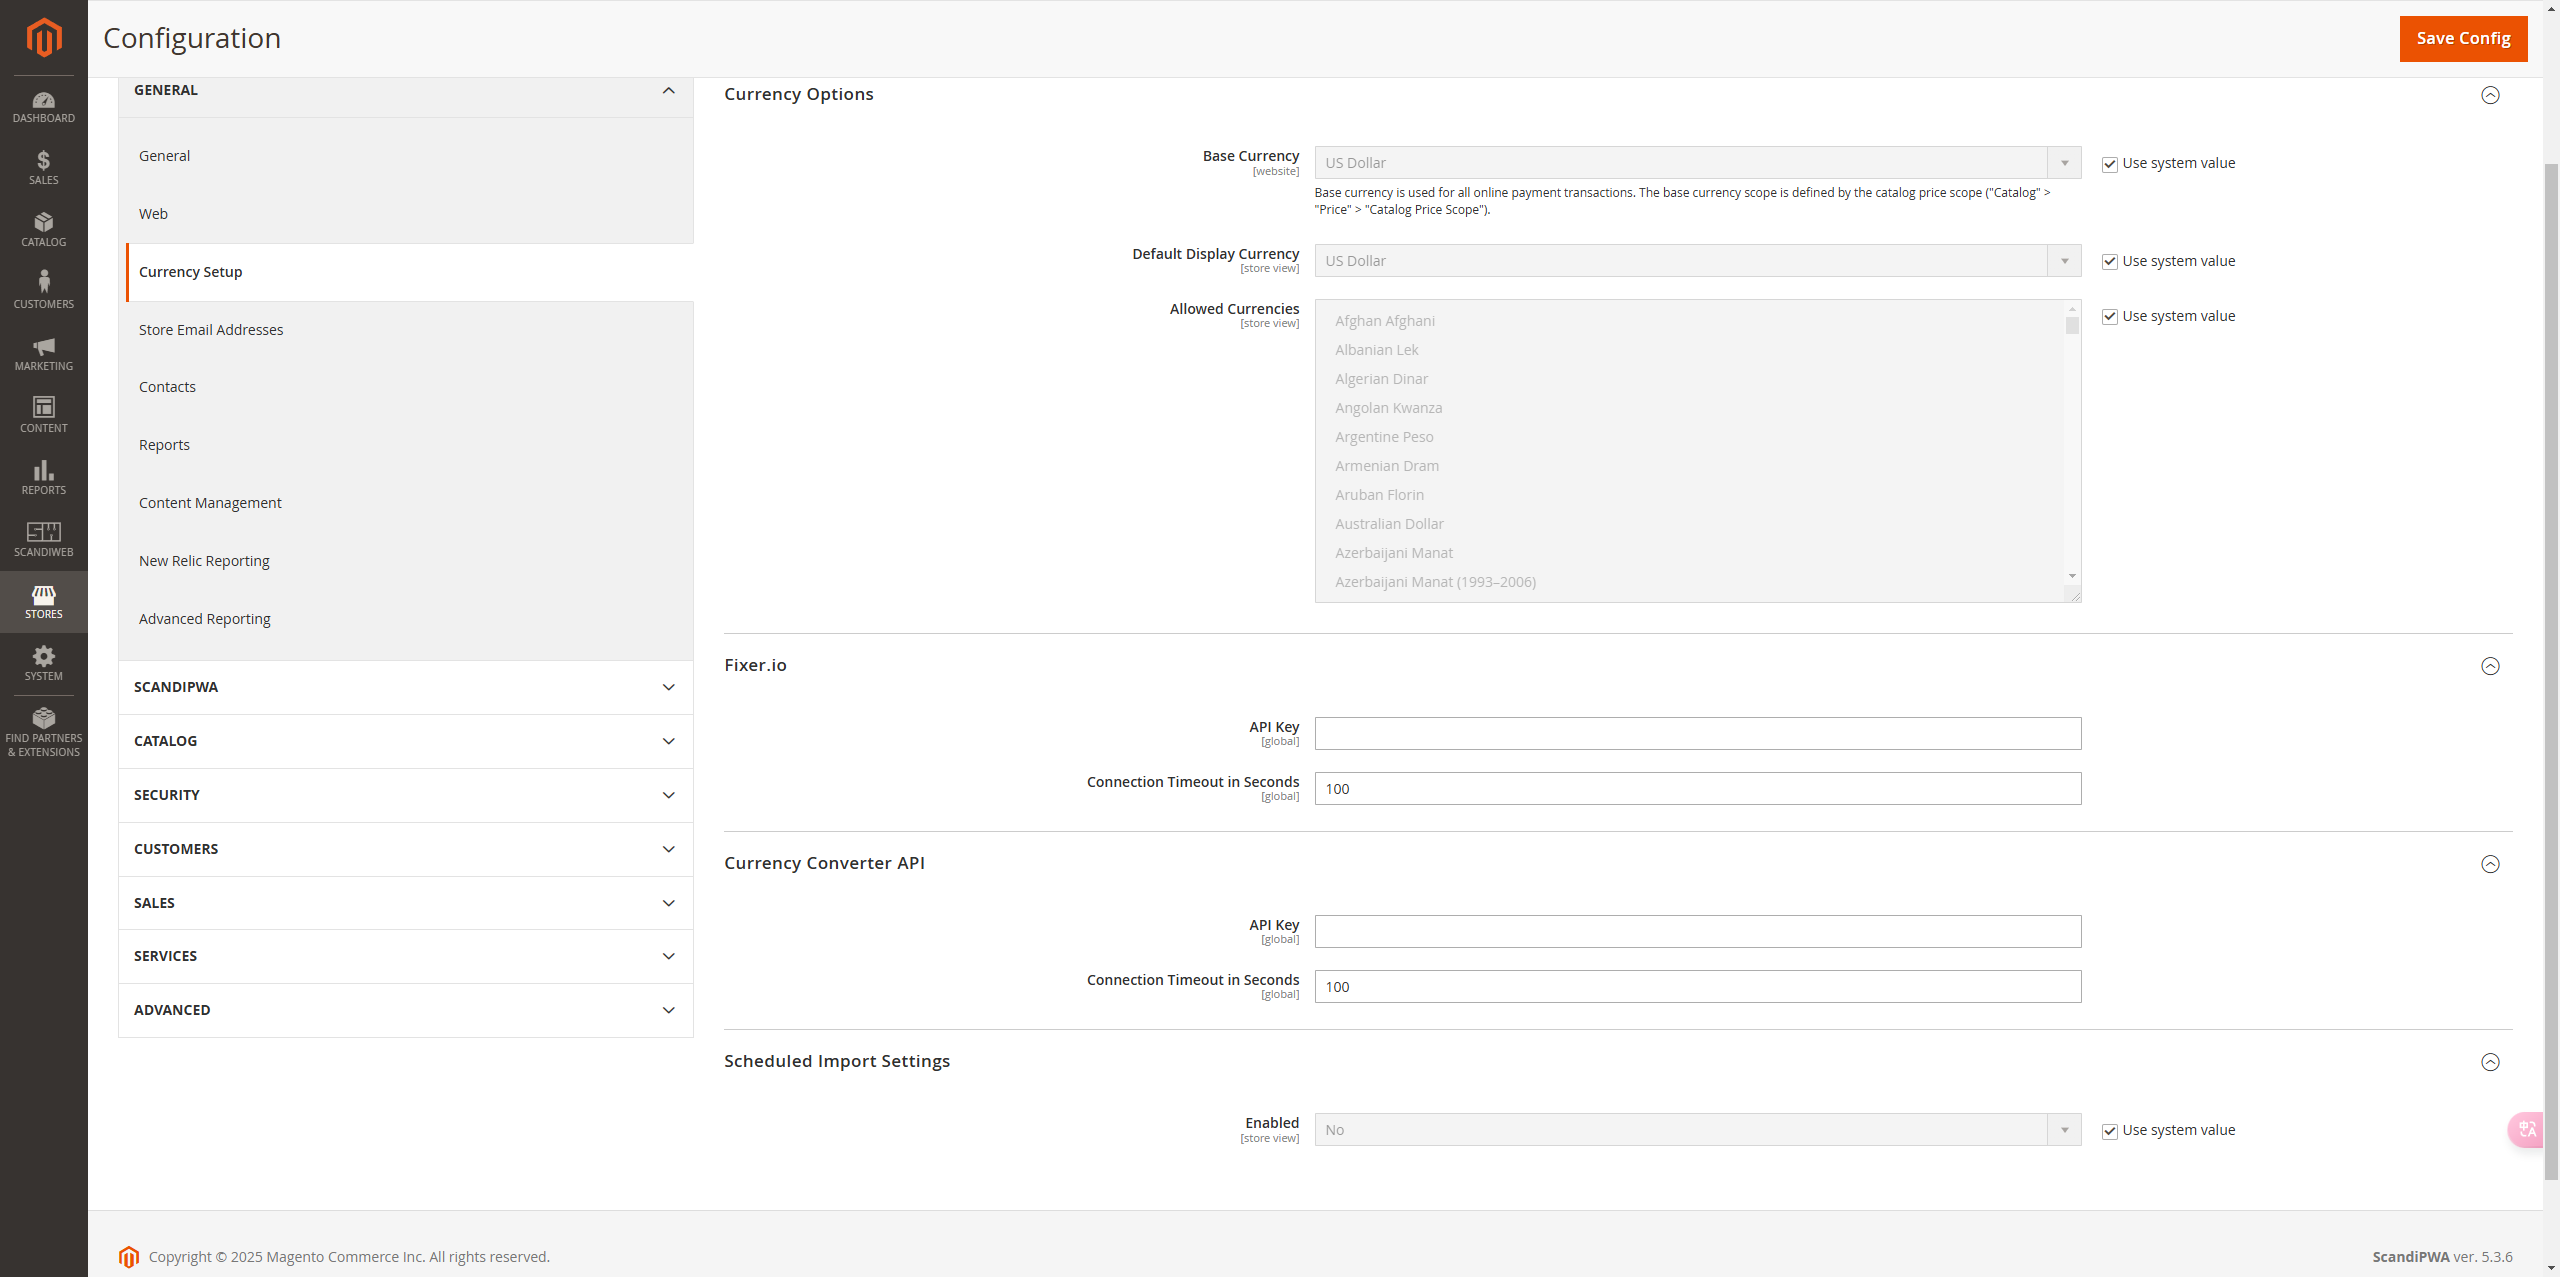The height and width of the screenshot is (1277, 2560).
Task: Open the Marketing megaphone icon menu
Action: (x=43, y=354)
